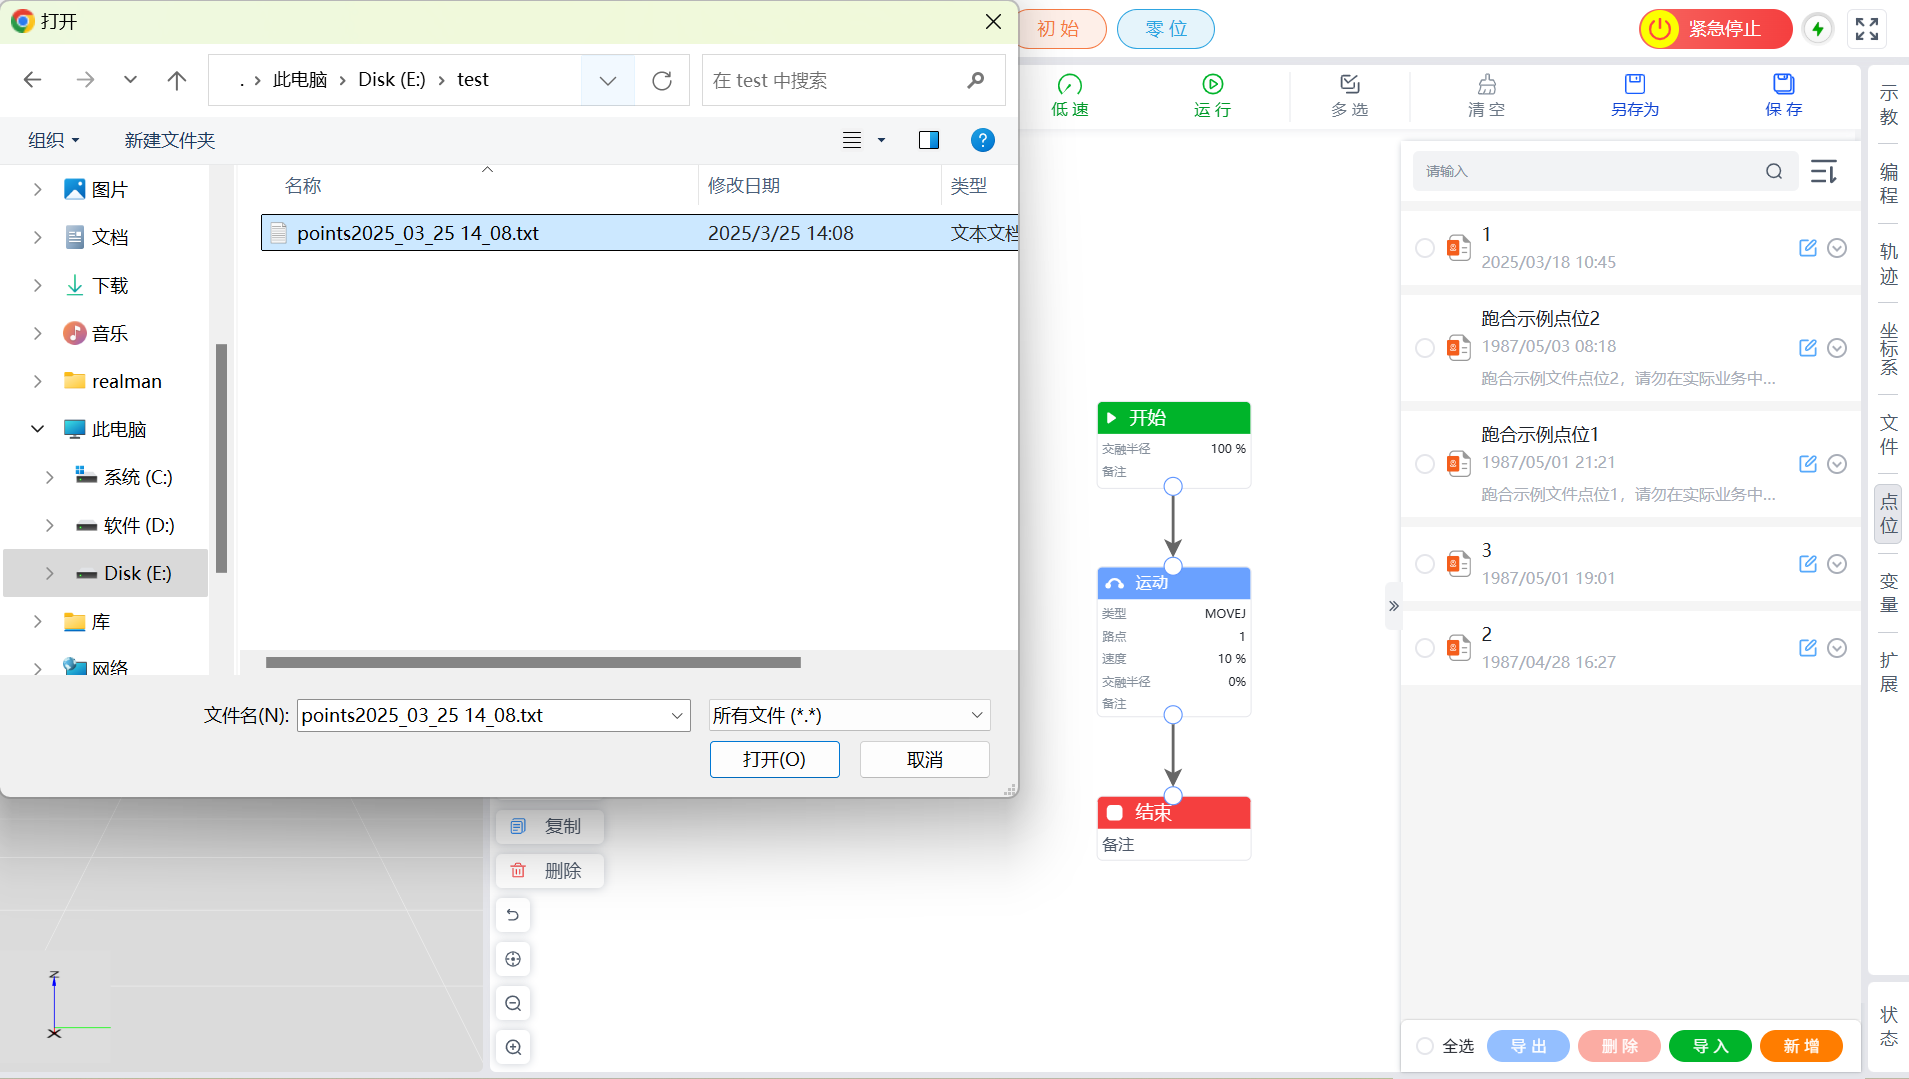Open the file type filter dropdown
1909x1079 pixels.
pos(848,716)
